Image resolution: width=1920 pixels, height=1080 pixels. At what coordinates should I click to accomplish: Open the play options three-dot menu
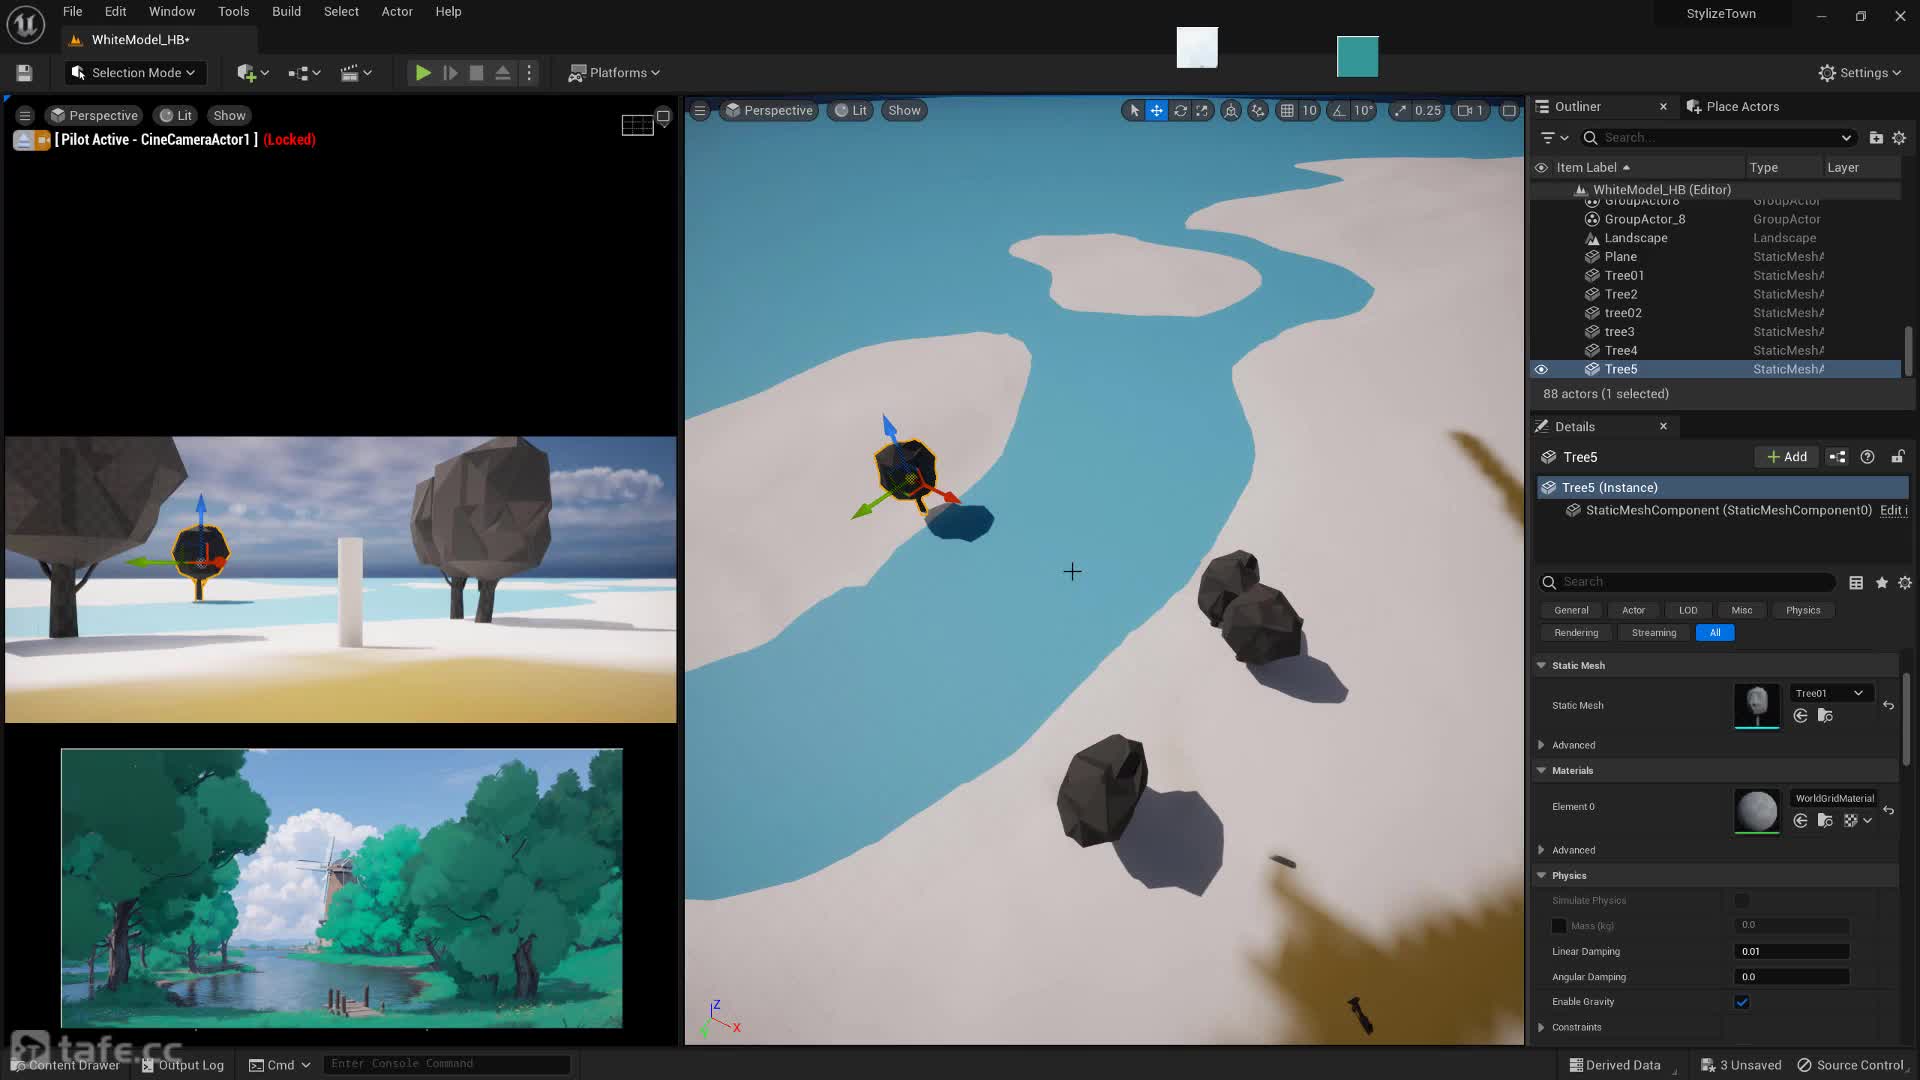(x=530, y=73)
